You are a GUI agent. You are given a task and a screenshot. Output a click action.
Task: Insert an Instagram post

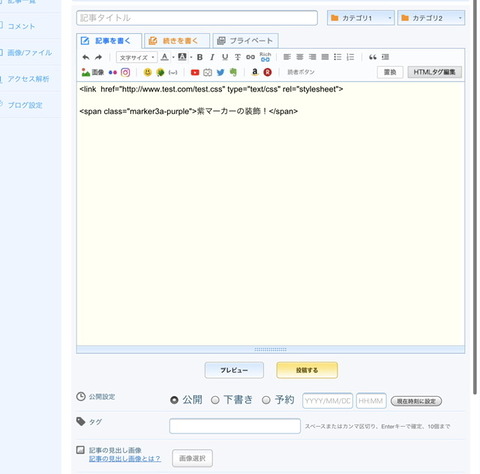point(125,72)
